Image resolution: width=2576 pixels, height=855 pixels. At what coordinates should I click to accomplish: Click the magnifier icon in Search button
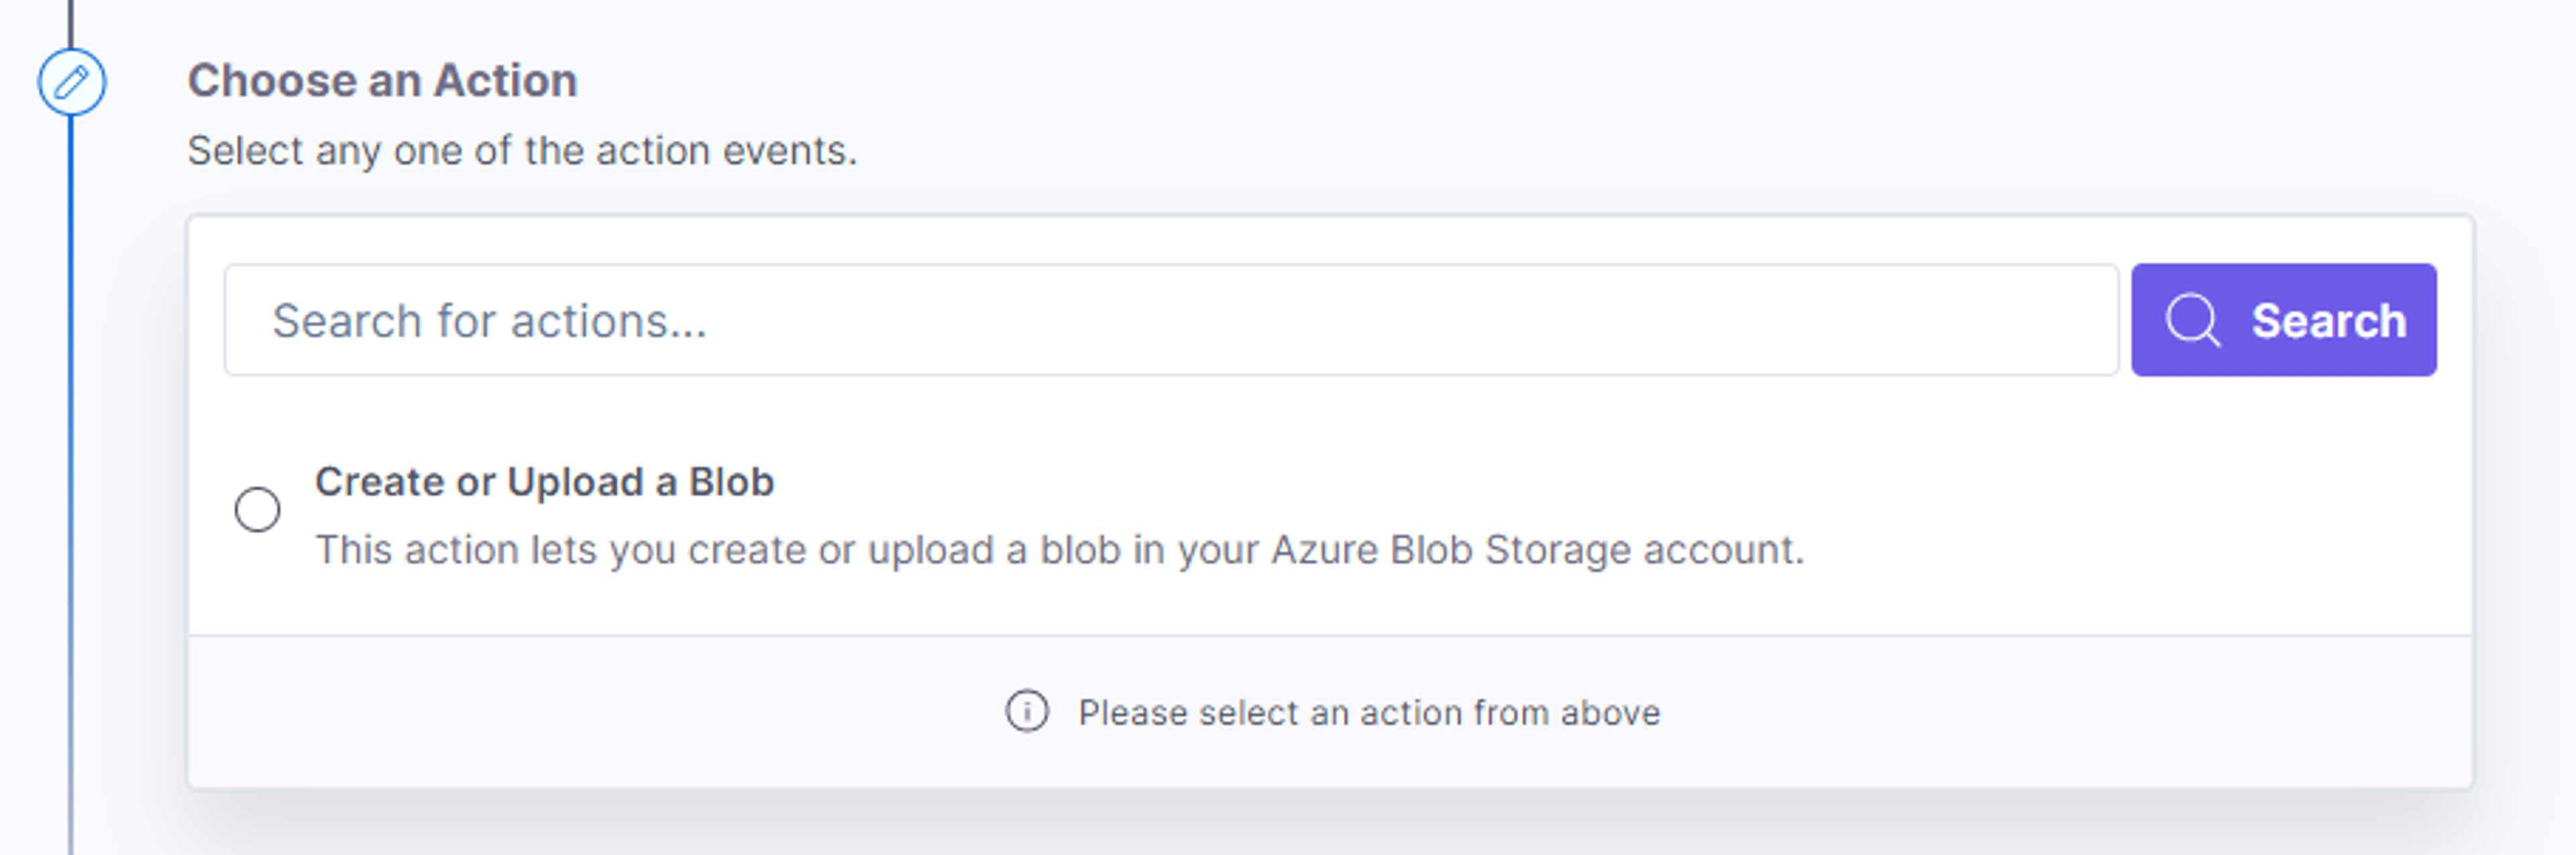pyautogui.click(x=2192, y=320)
